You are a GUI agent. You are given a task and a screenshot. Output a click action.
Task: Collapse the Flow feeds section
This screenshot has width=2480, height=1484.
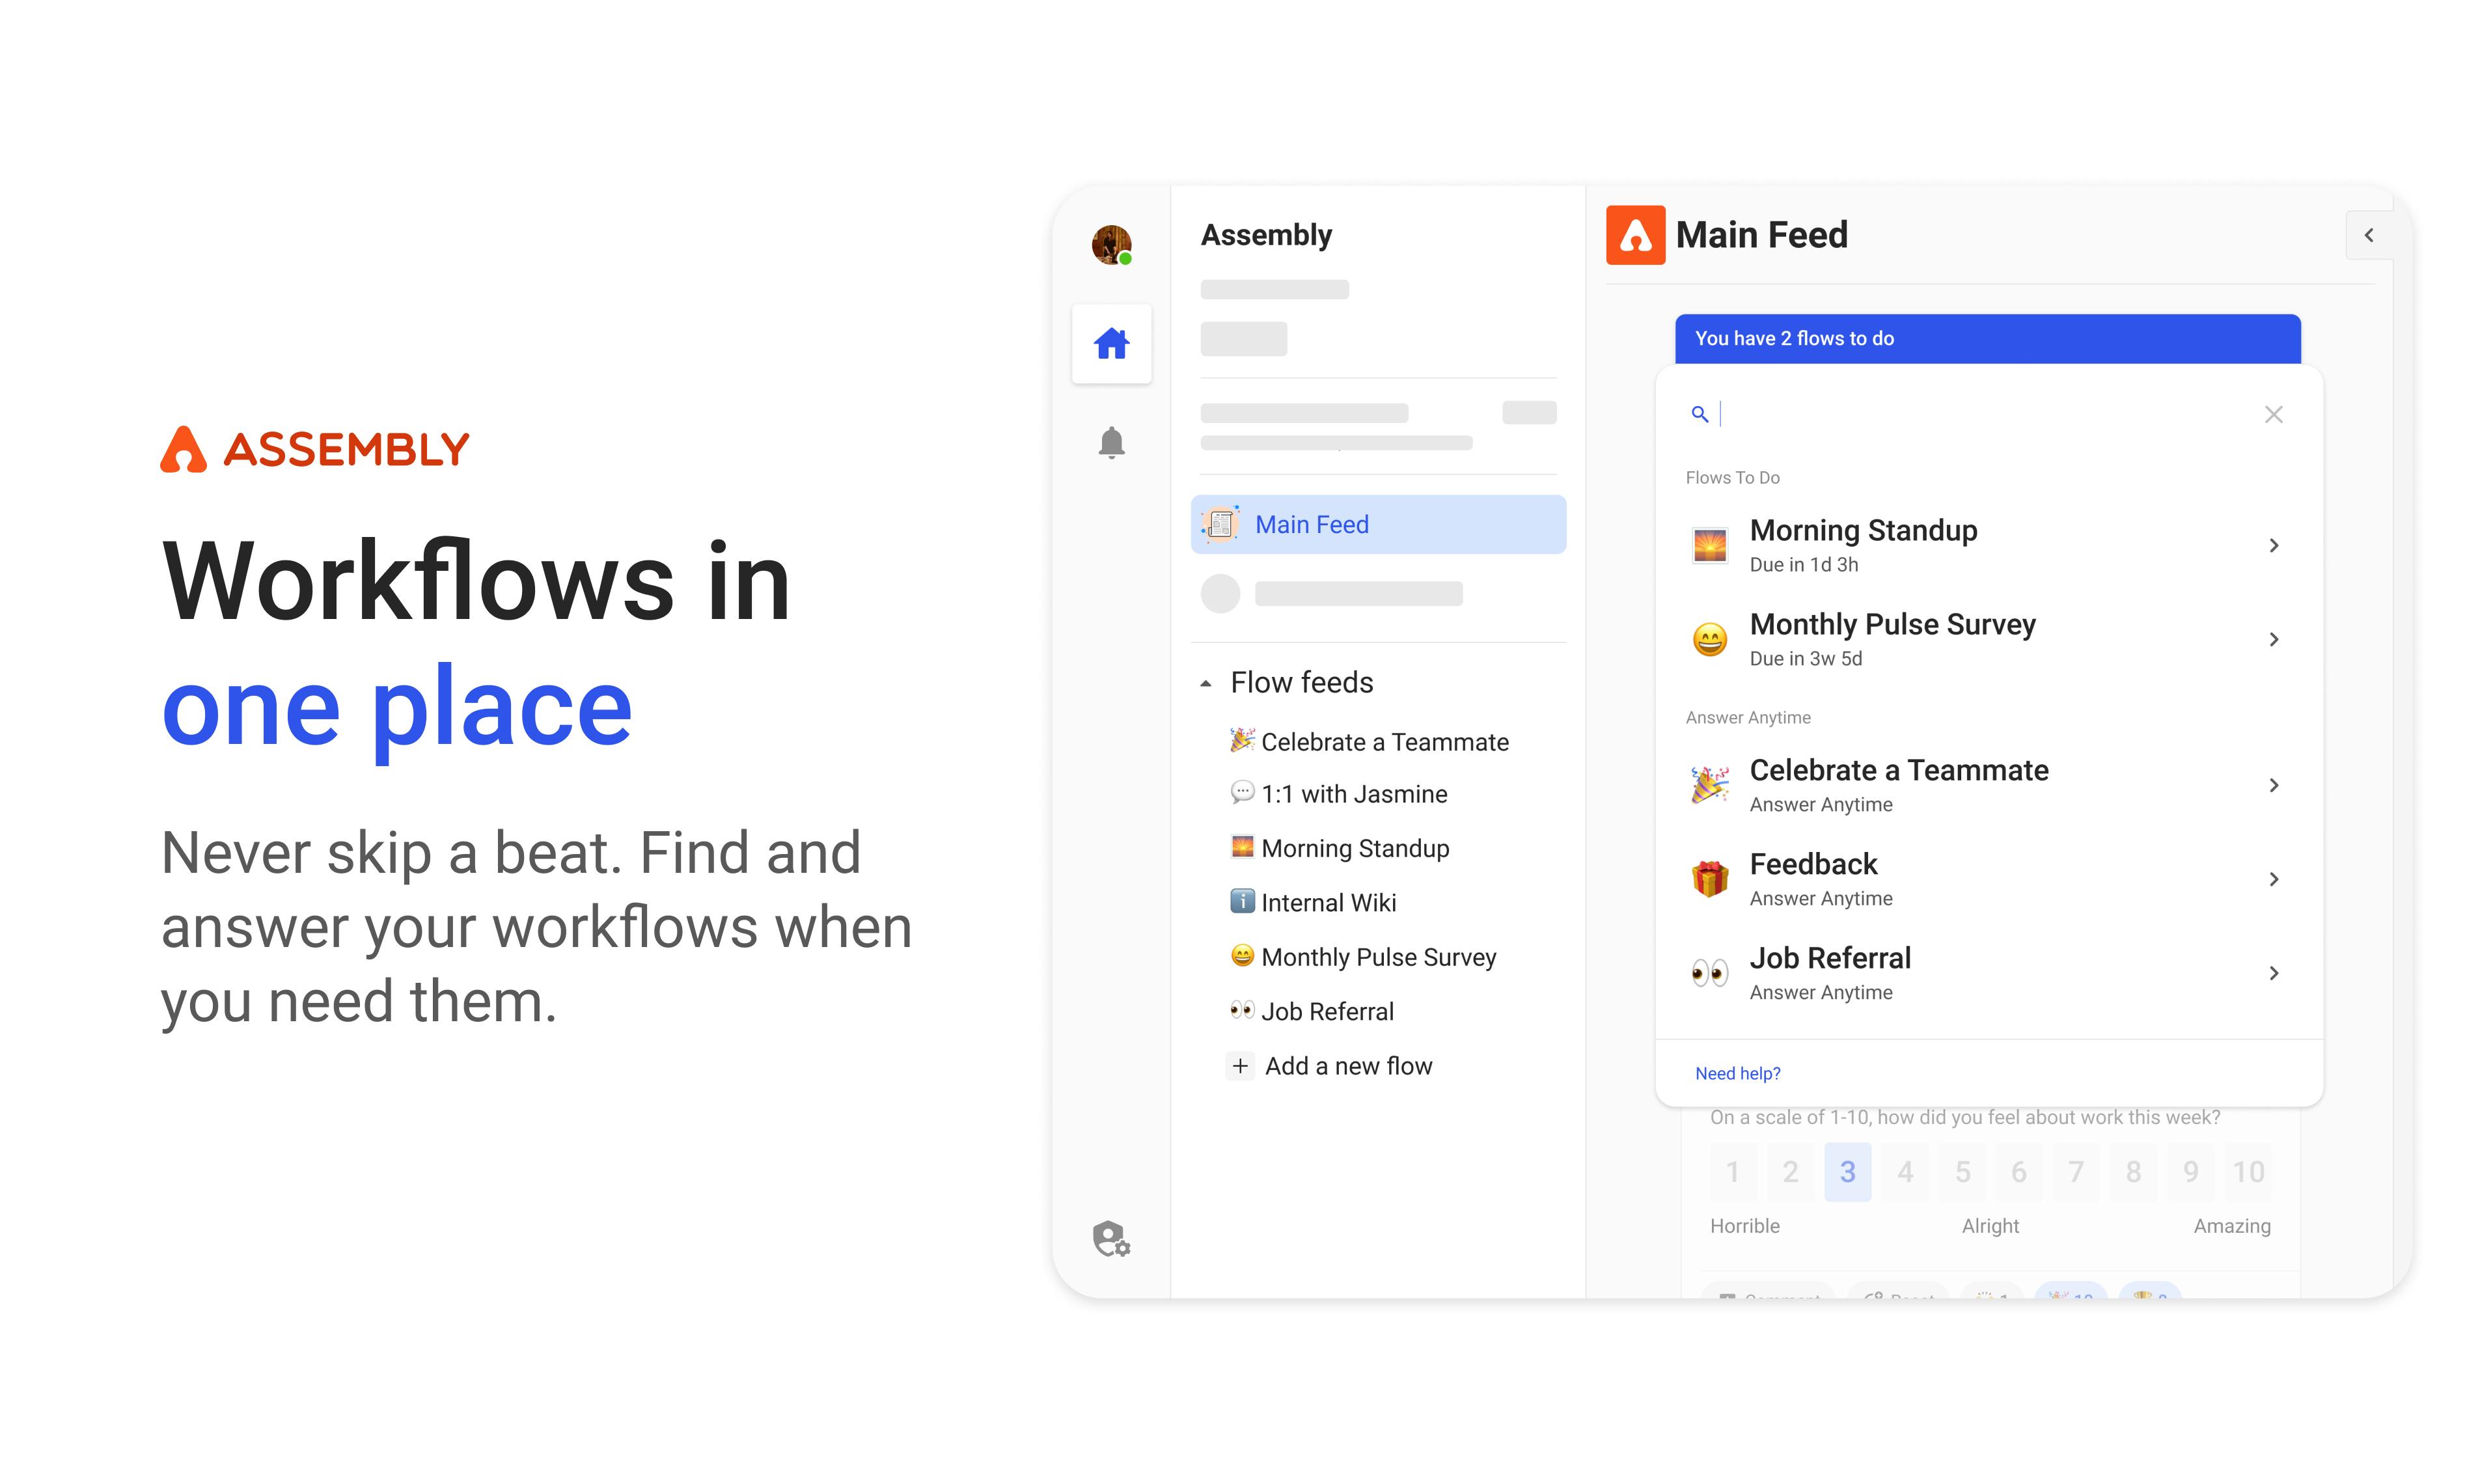(x=1206, y=684)
